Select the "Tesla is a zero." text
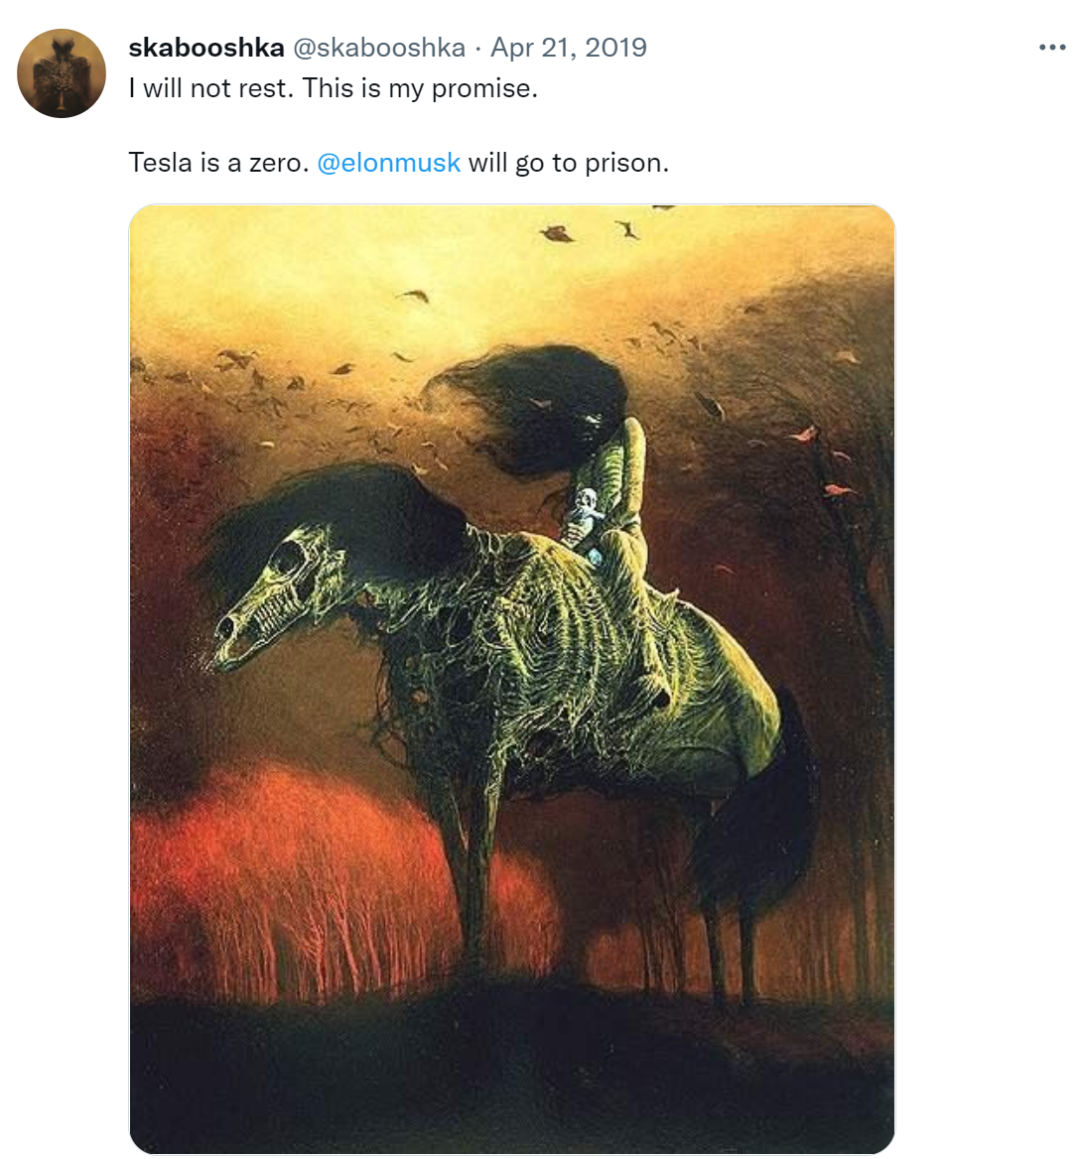 pyautogui.click(x=218, y=162)
